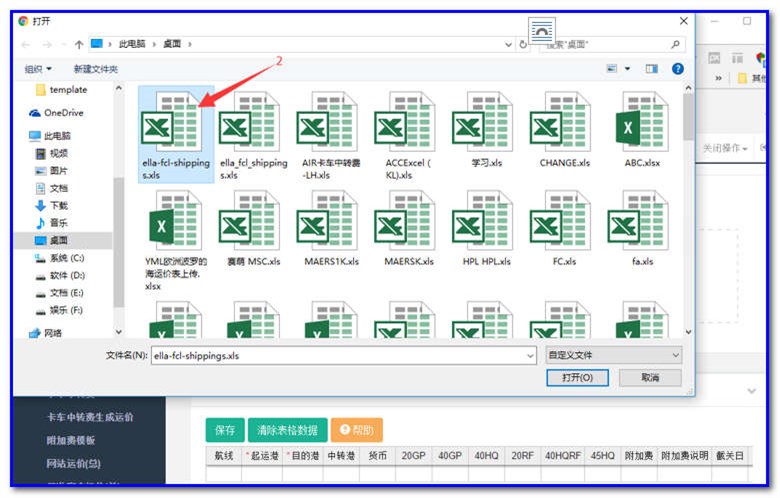Click the green 保存 button

(224, 430)
